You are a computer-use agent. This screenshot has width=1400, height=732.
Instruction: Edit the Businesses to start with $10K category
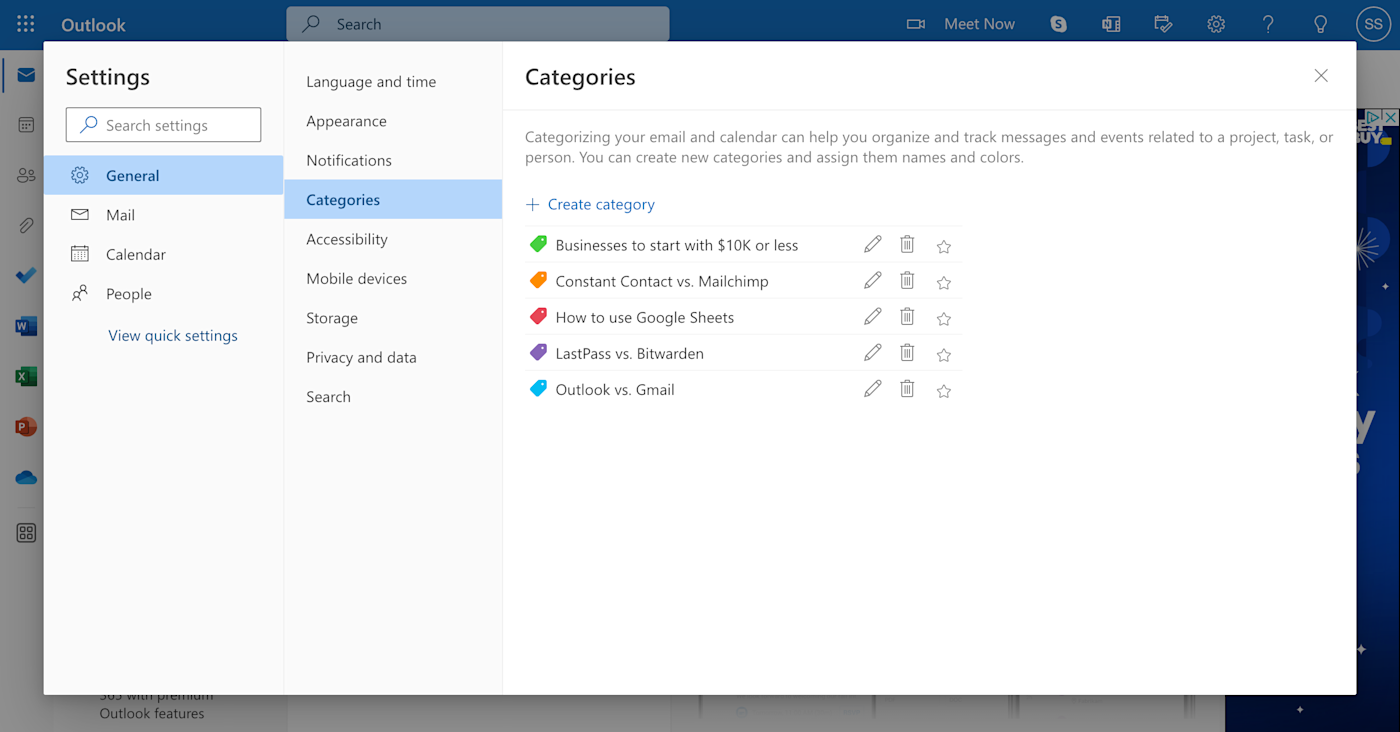coord(873,245)
